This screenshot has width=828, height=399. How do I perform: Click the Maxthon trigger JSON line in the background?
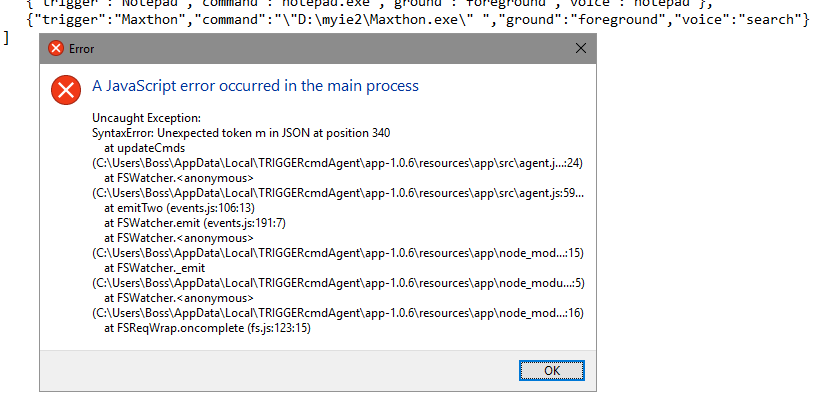[x=417, y=20]
